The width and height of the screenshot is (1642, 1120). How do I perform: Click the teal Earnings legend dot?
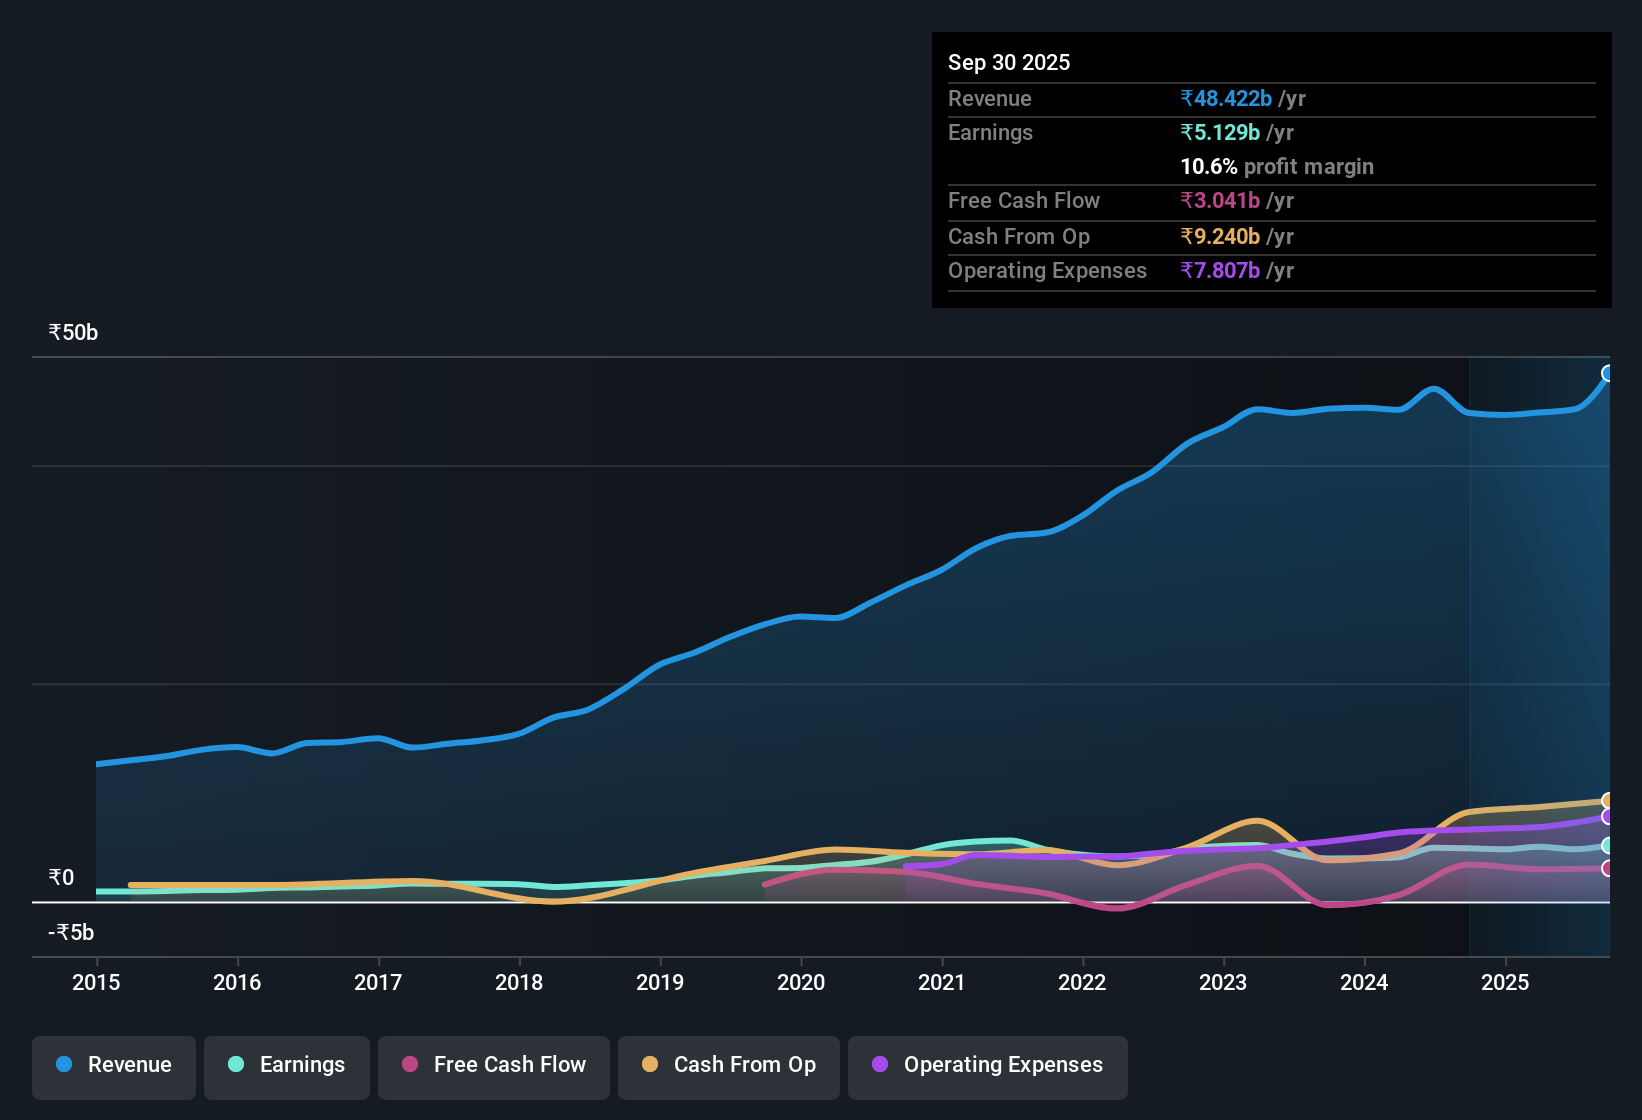[237, 1065]
